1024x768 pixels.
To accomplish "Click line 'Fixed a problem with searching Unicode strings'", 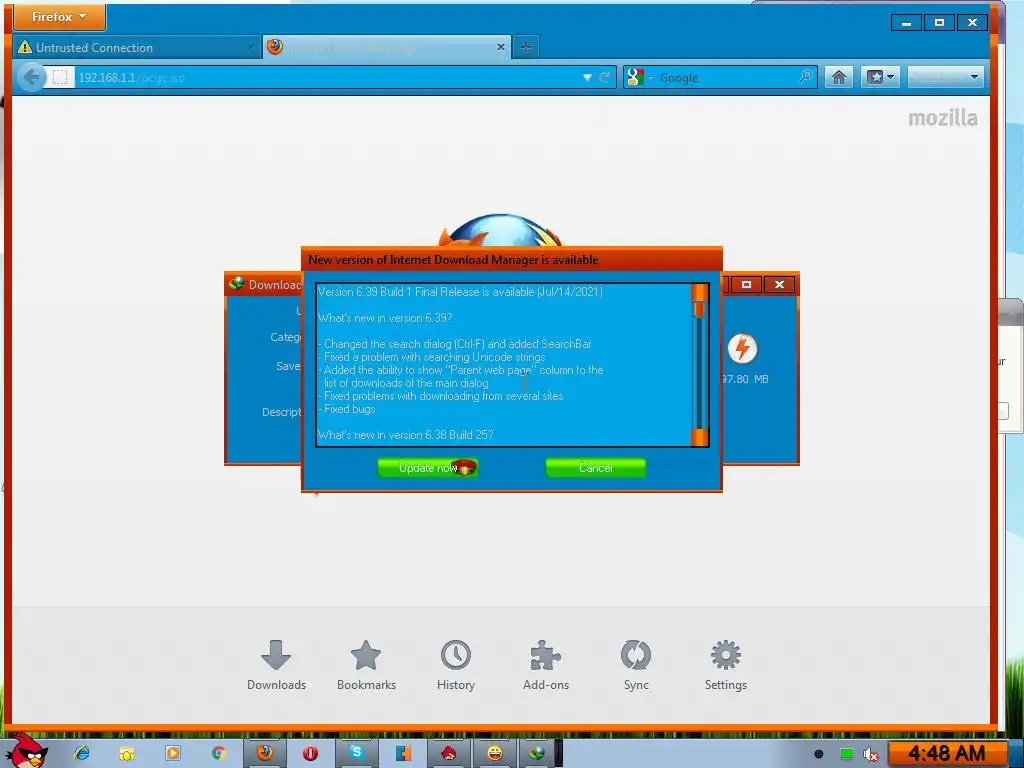I will pos(434,357).
